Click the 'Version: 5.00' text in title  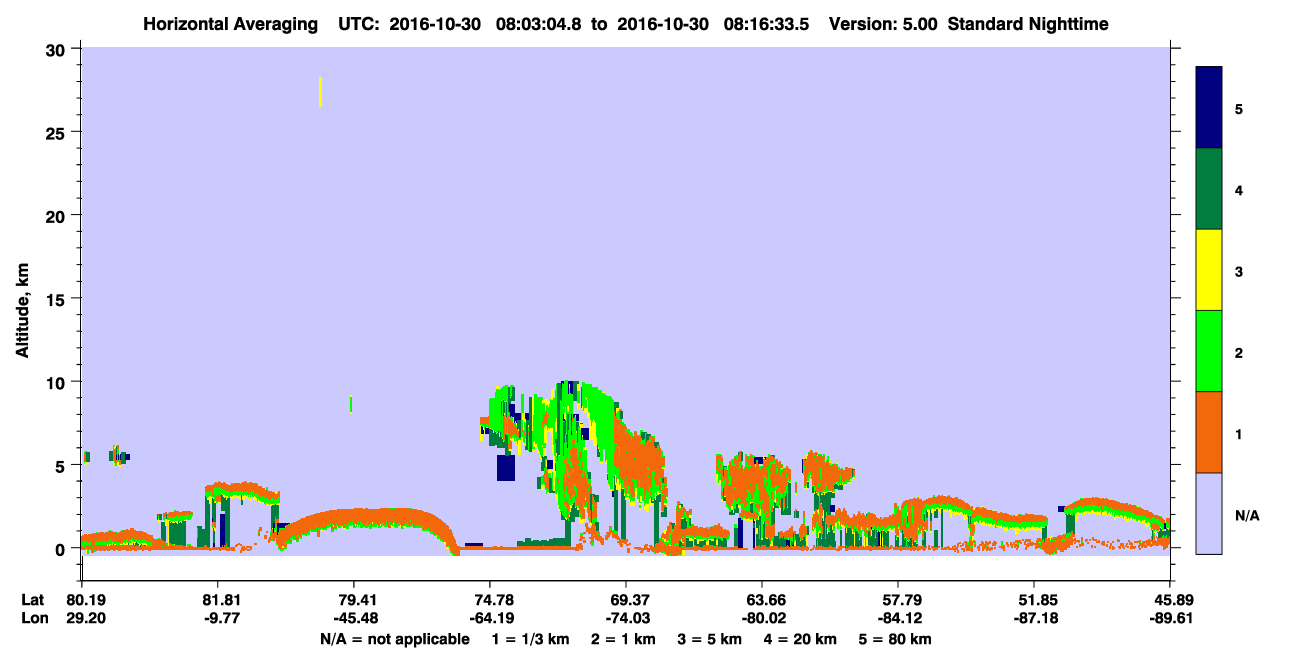tap(878, 24)
